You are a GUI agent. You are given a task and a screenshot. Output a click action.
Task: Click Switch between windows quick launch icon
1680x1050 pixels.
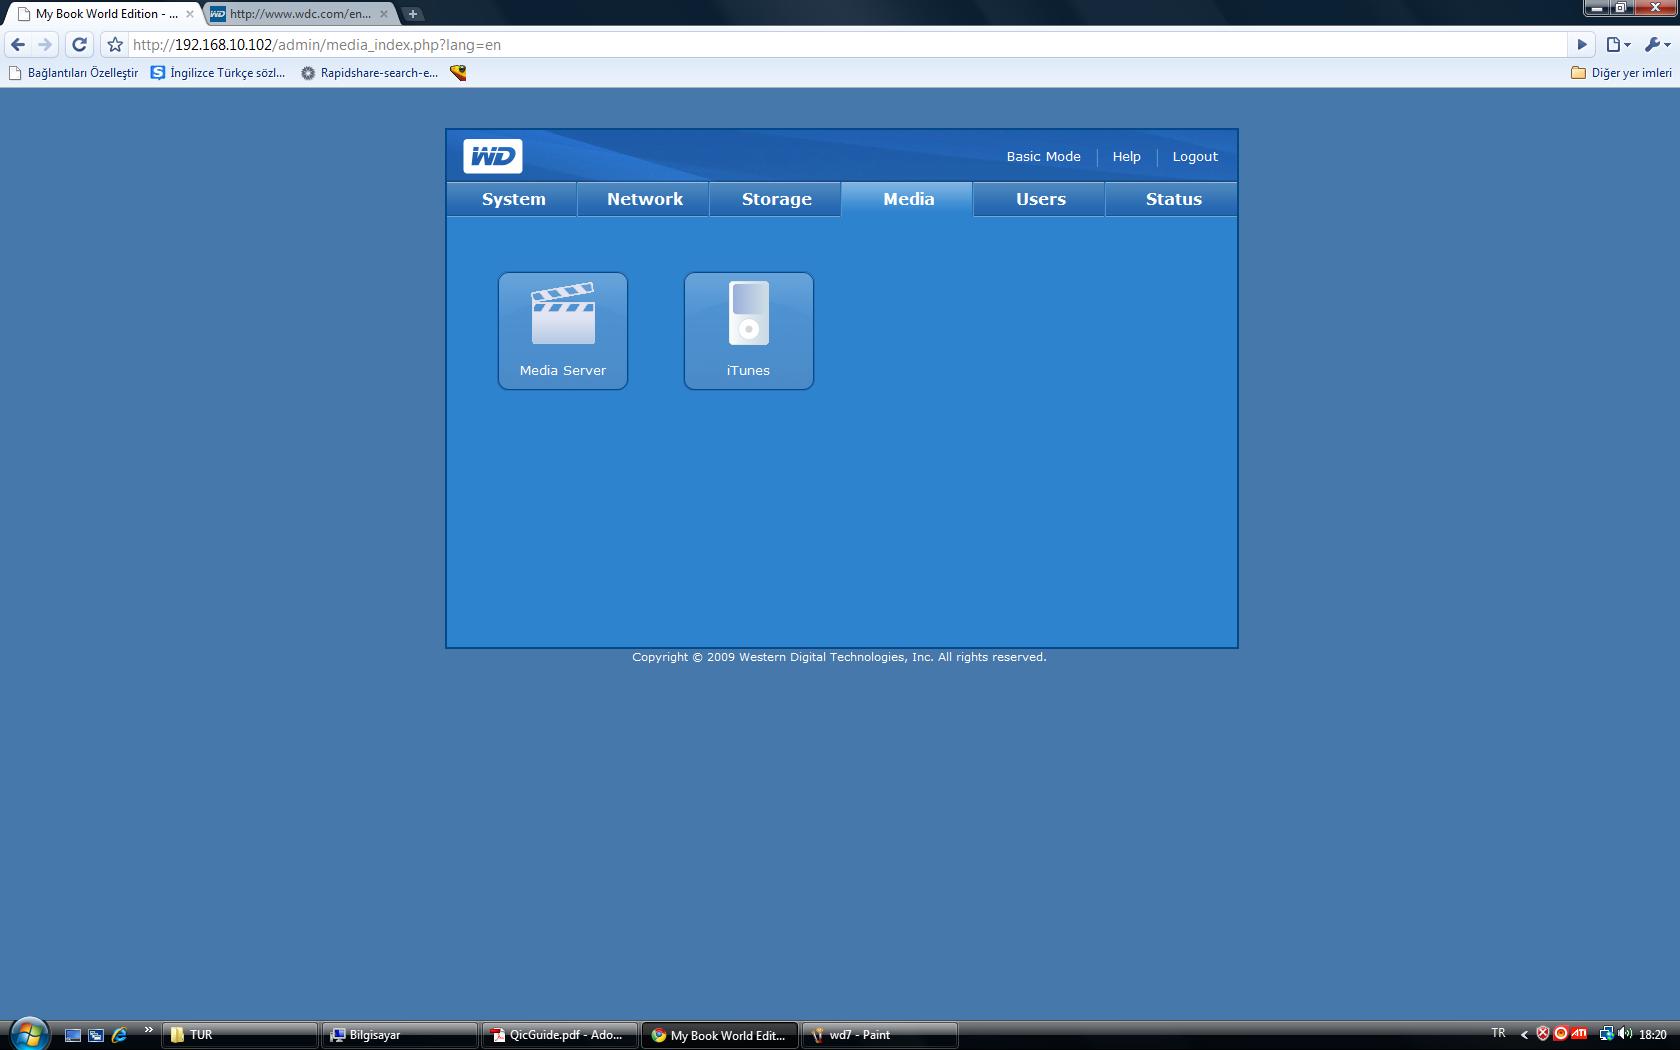point(96,1035)
